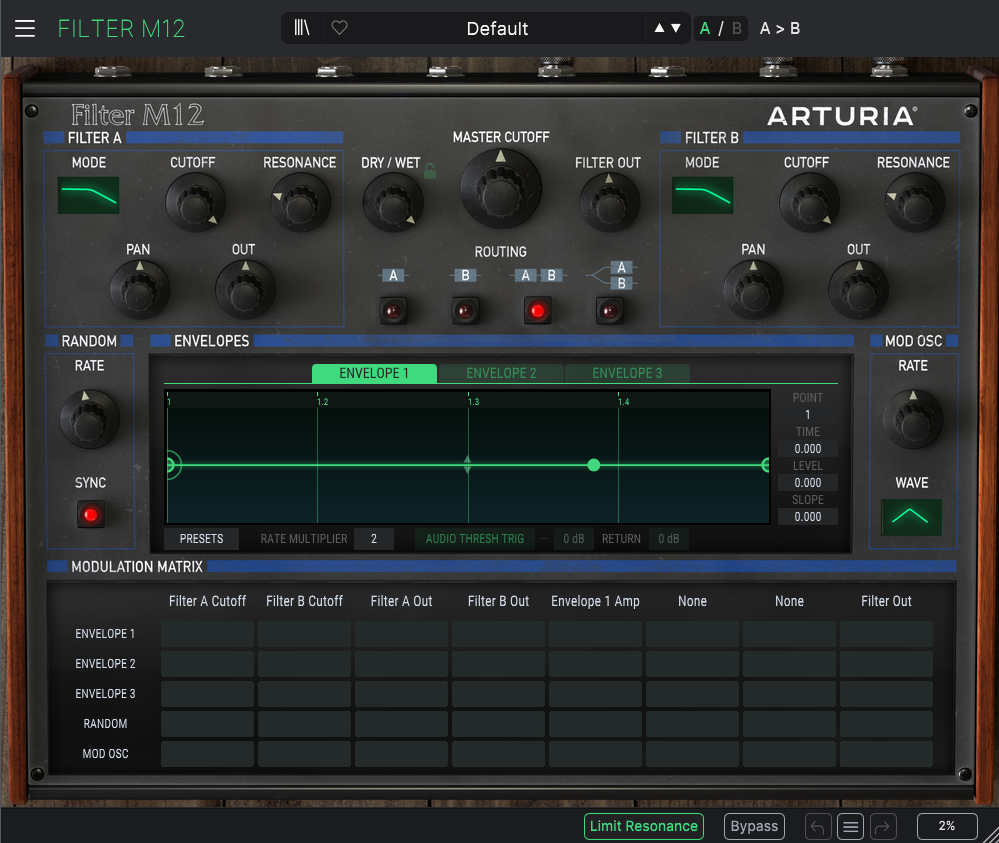
Task: Toggle the serial A to B routing LED
Action: (538, 311)
